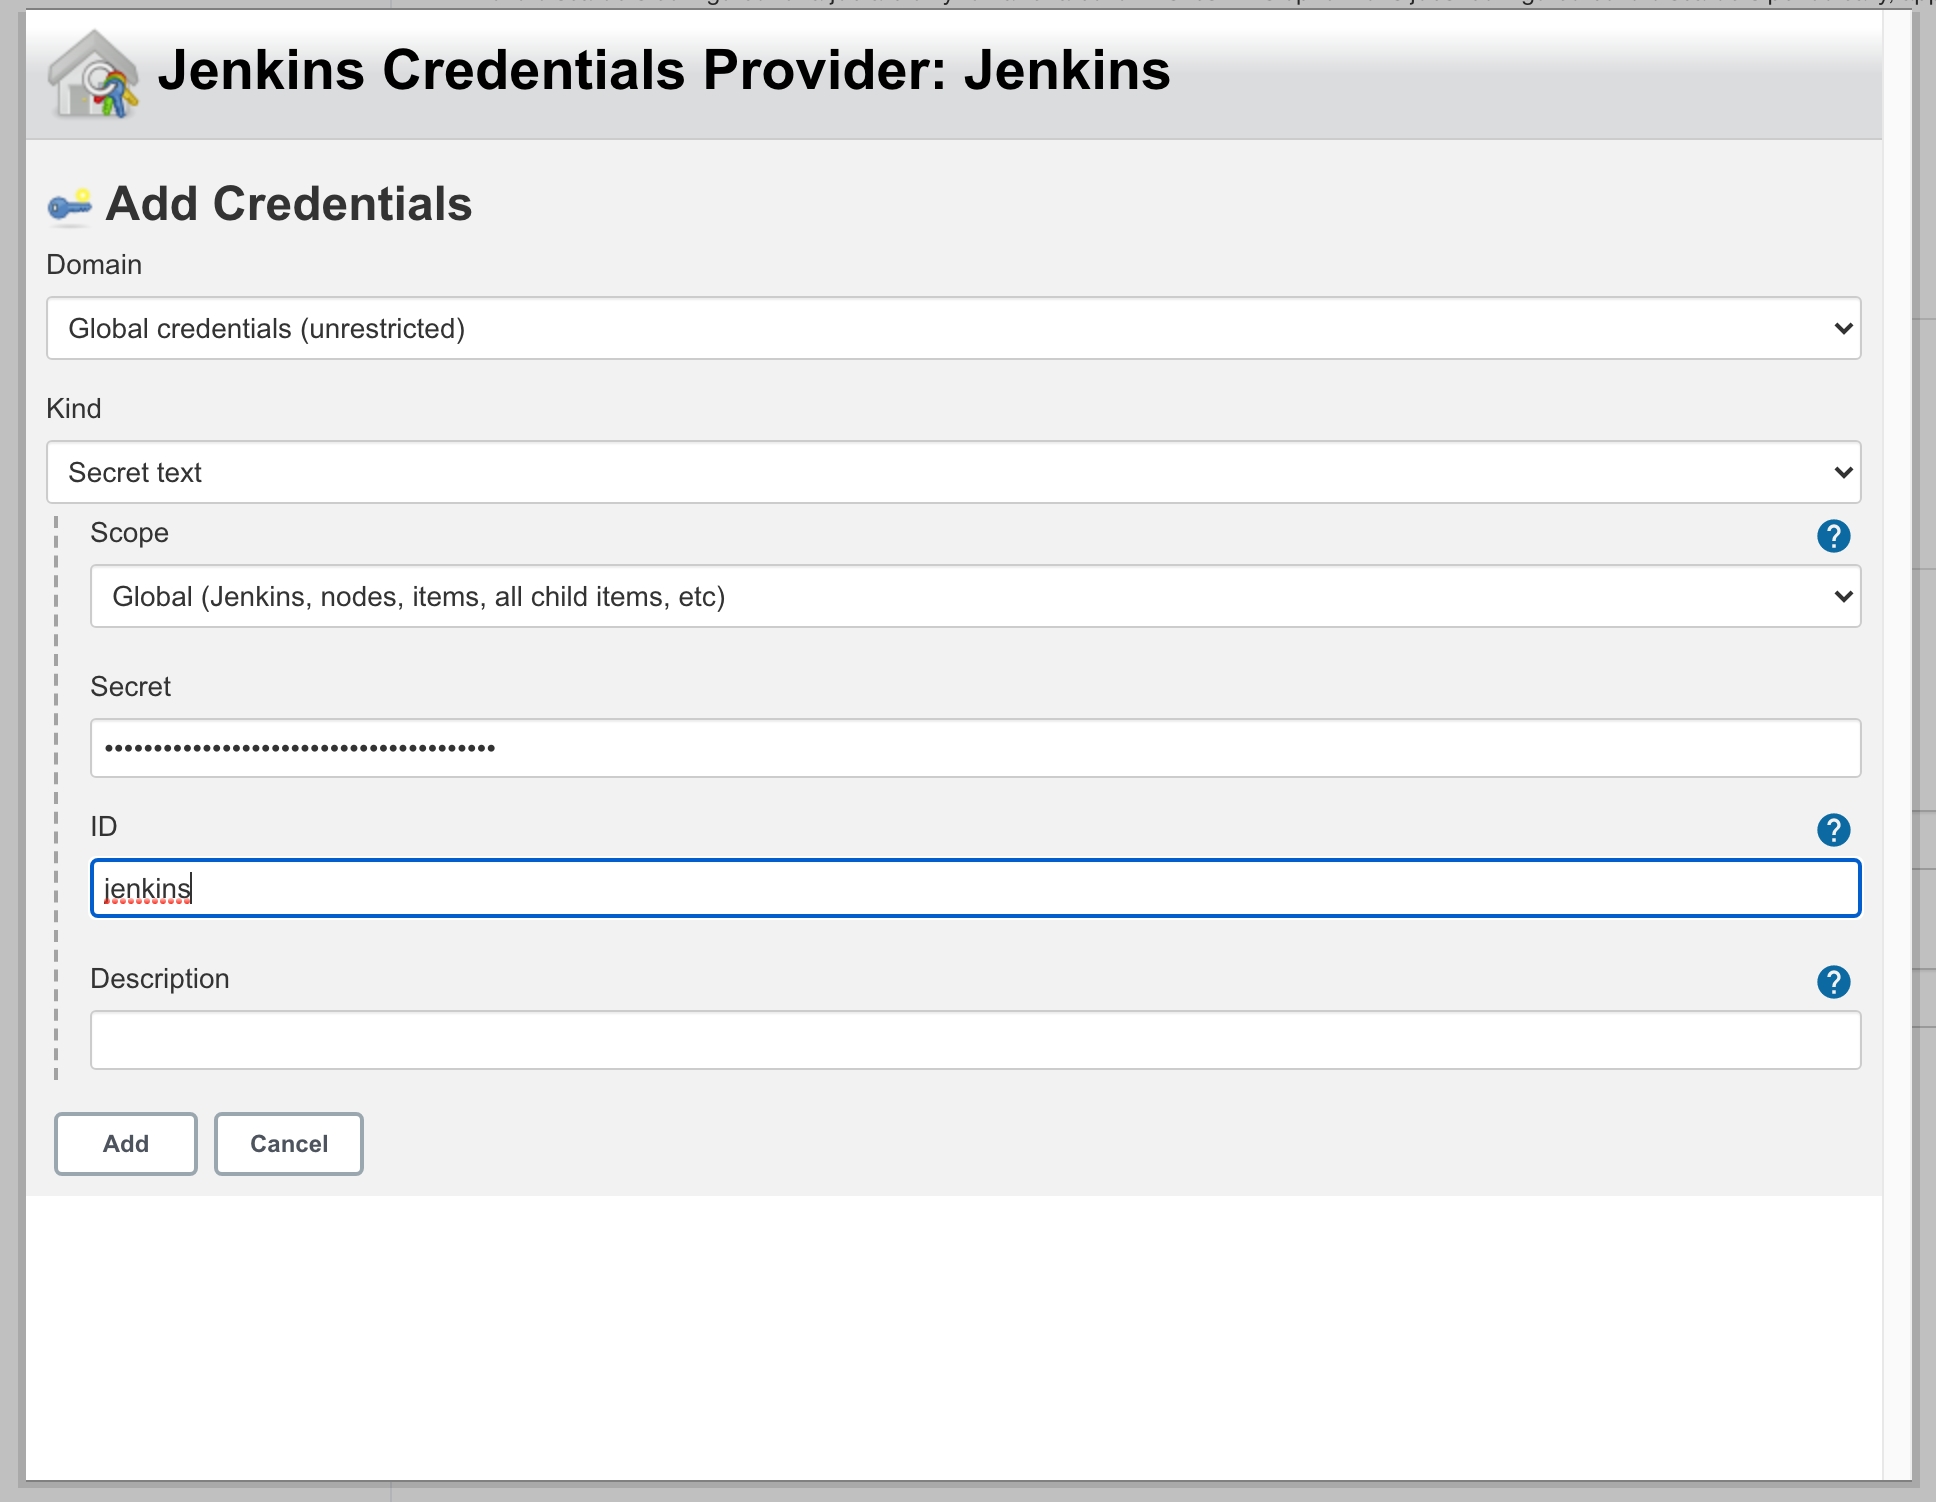Click the Scope label text
Image resolution: width=1936 pixels, height=1502 pixels.
pos(129,533)
